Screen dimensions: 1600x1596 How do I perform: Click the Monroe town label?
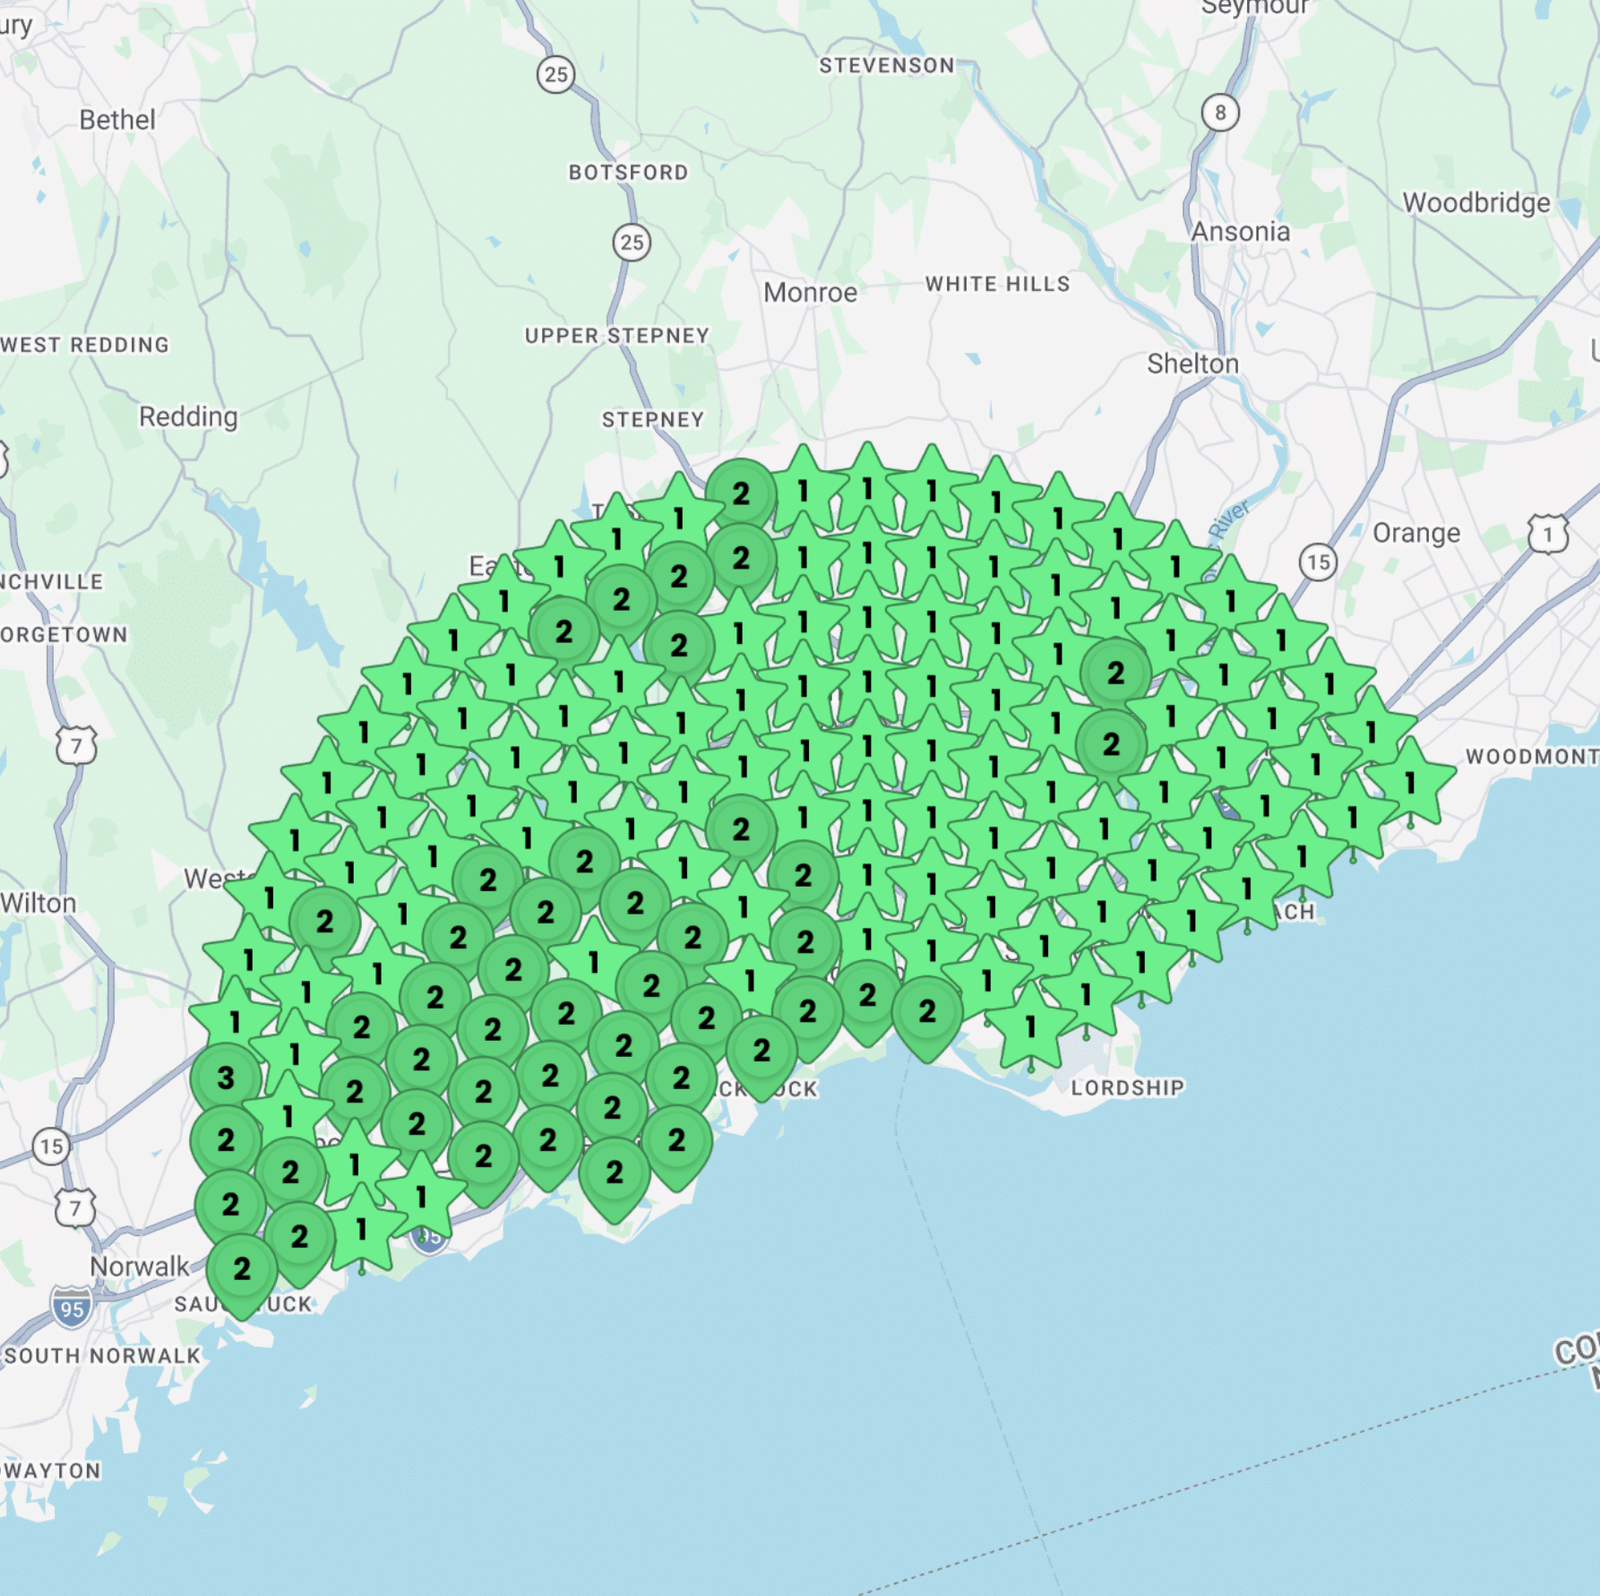(x=810, y=293)
